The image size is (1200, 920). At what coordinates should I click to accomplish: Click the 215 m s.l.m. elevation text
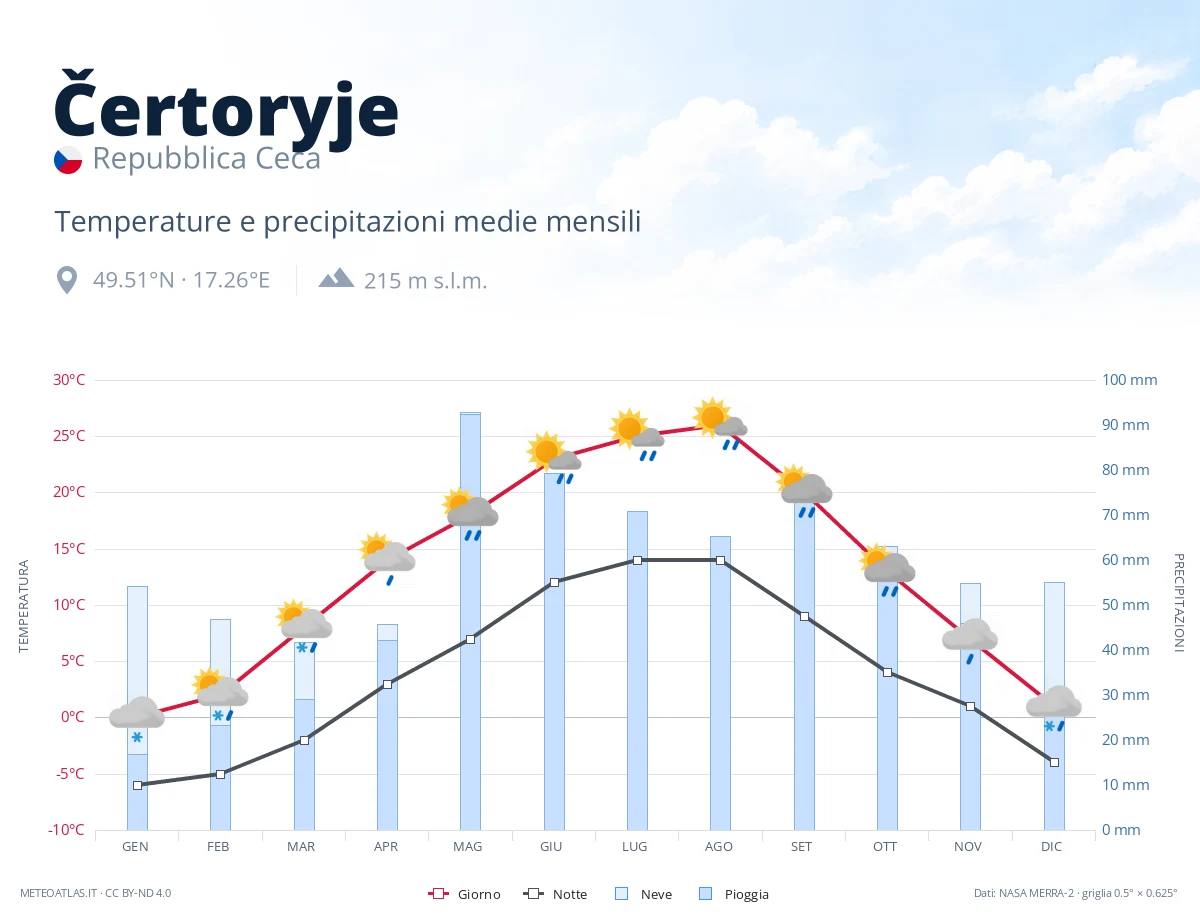[426, 281]
